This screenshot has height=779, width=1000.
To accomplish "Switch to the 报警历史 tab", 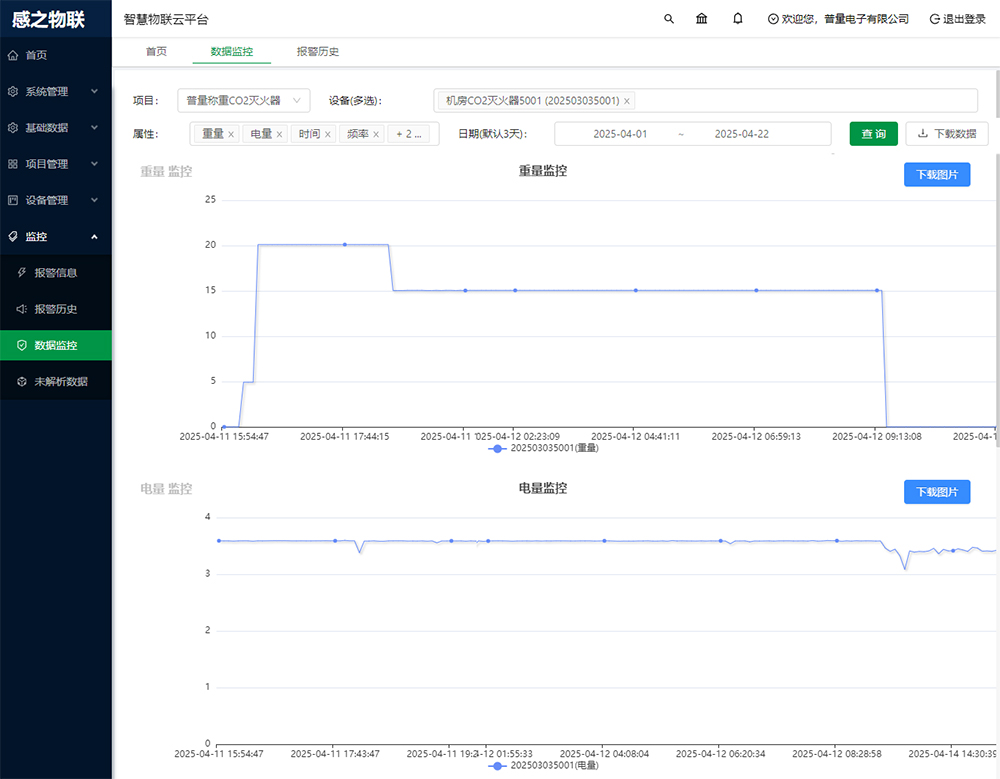I will coord(317,51).
